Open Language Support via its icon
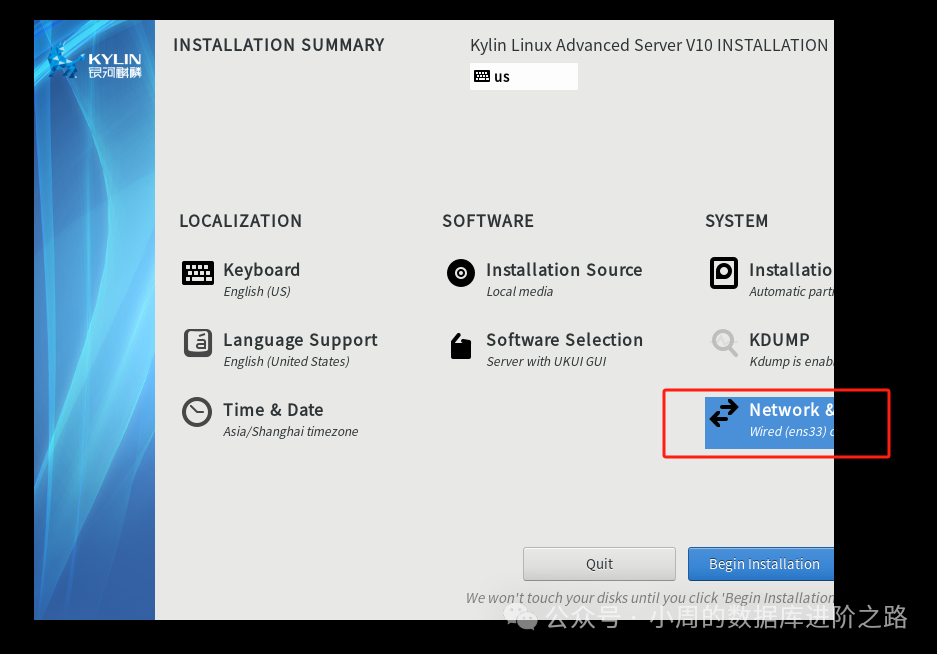Image resolution: width=937 pixels, height=654 pixels. click(197, 342)
